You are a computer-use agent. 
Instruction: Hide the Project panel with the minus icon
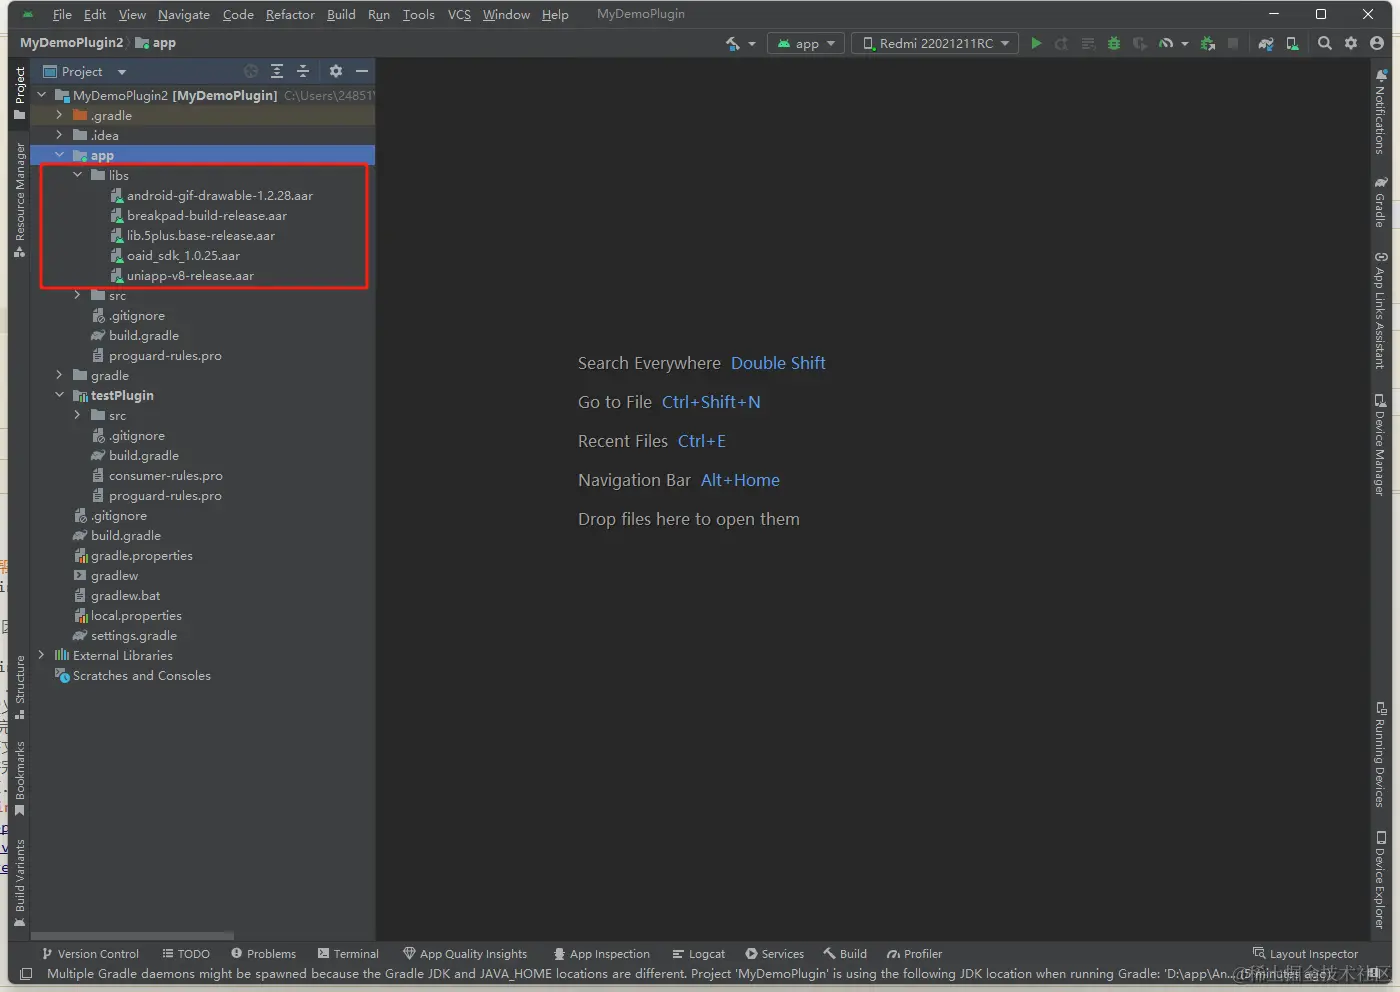pos(362,71)
